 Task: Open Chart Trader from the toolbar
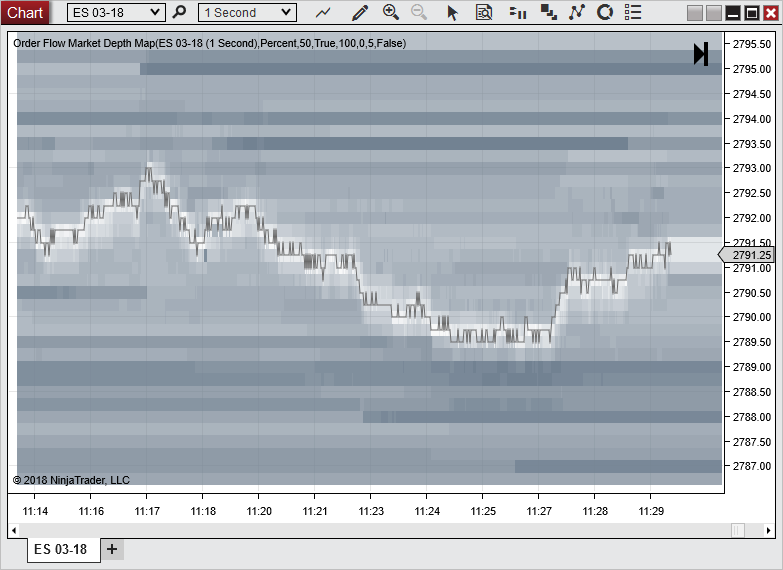coord(517,12)
